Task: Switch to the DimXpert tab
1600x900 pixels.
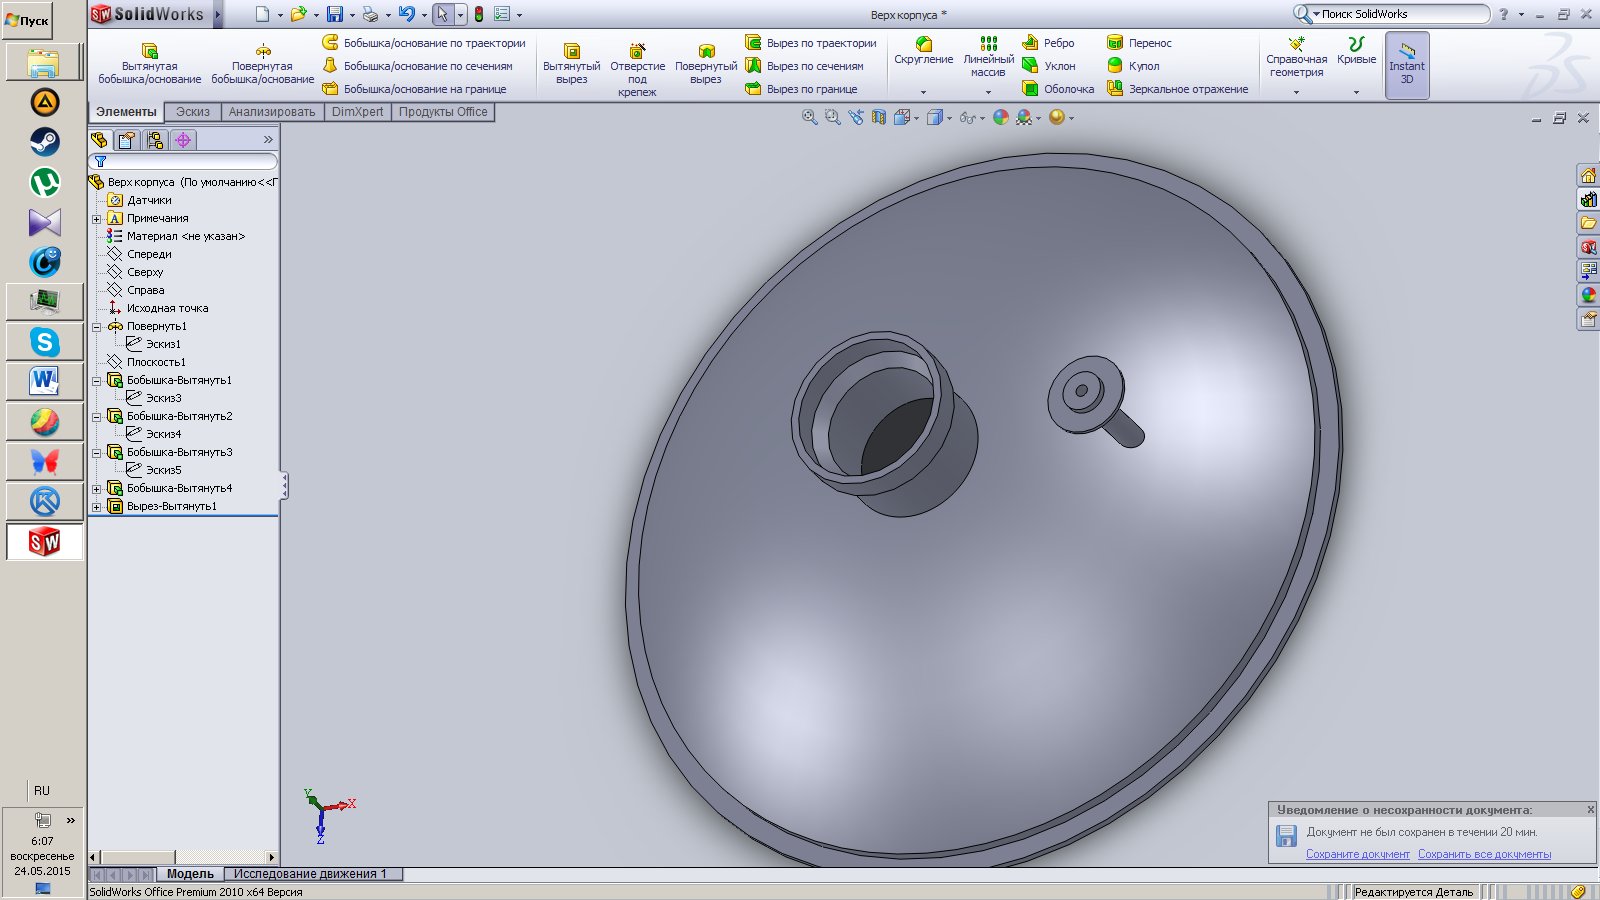Action: point(357,112)
